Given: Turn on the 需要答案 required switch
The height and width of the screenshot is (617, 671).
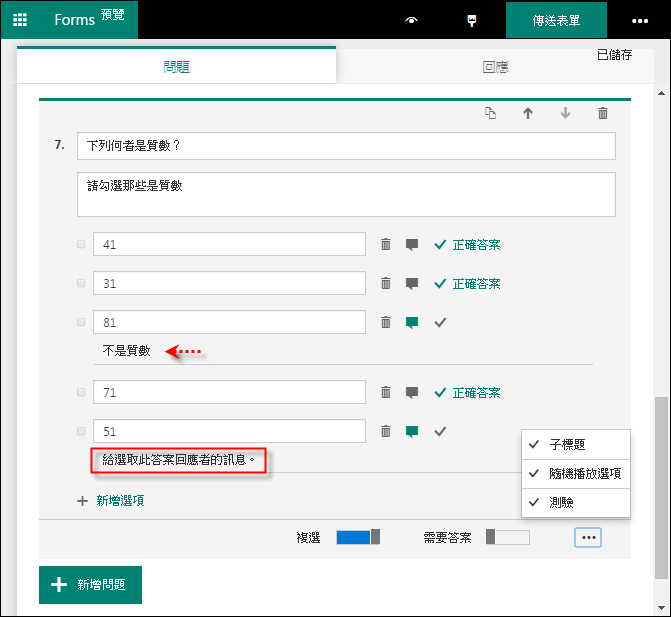Looking at the screenshot, I should pos(508,537).
